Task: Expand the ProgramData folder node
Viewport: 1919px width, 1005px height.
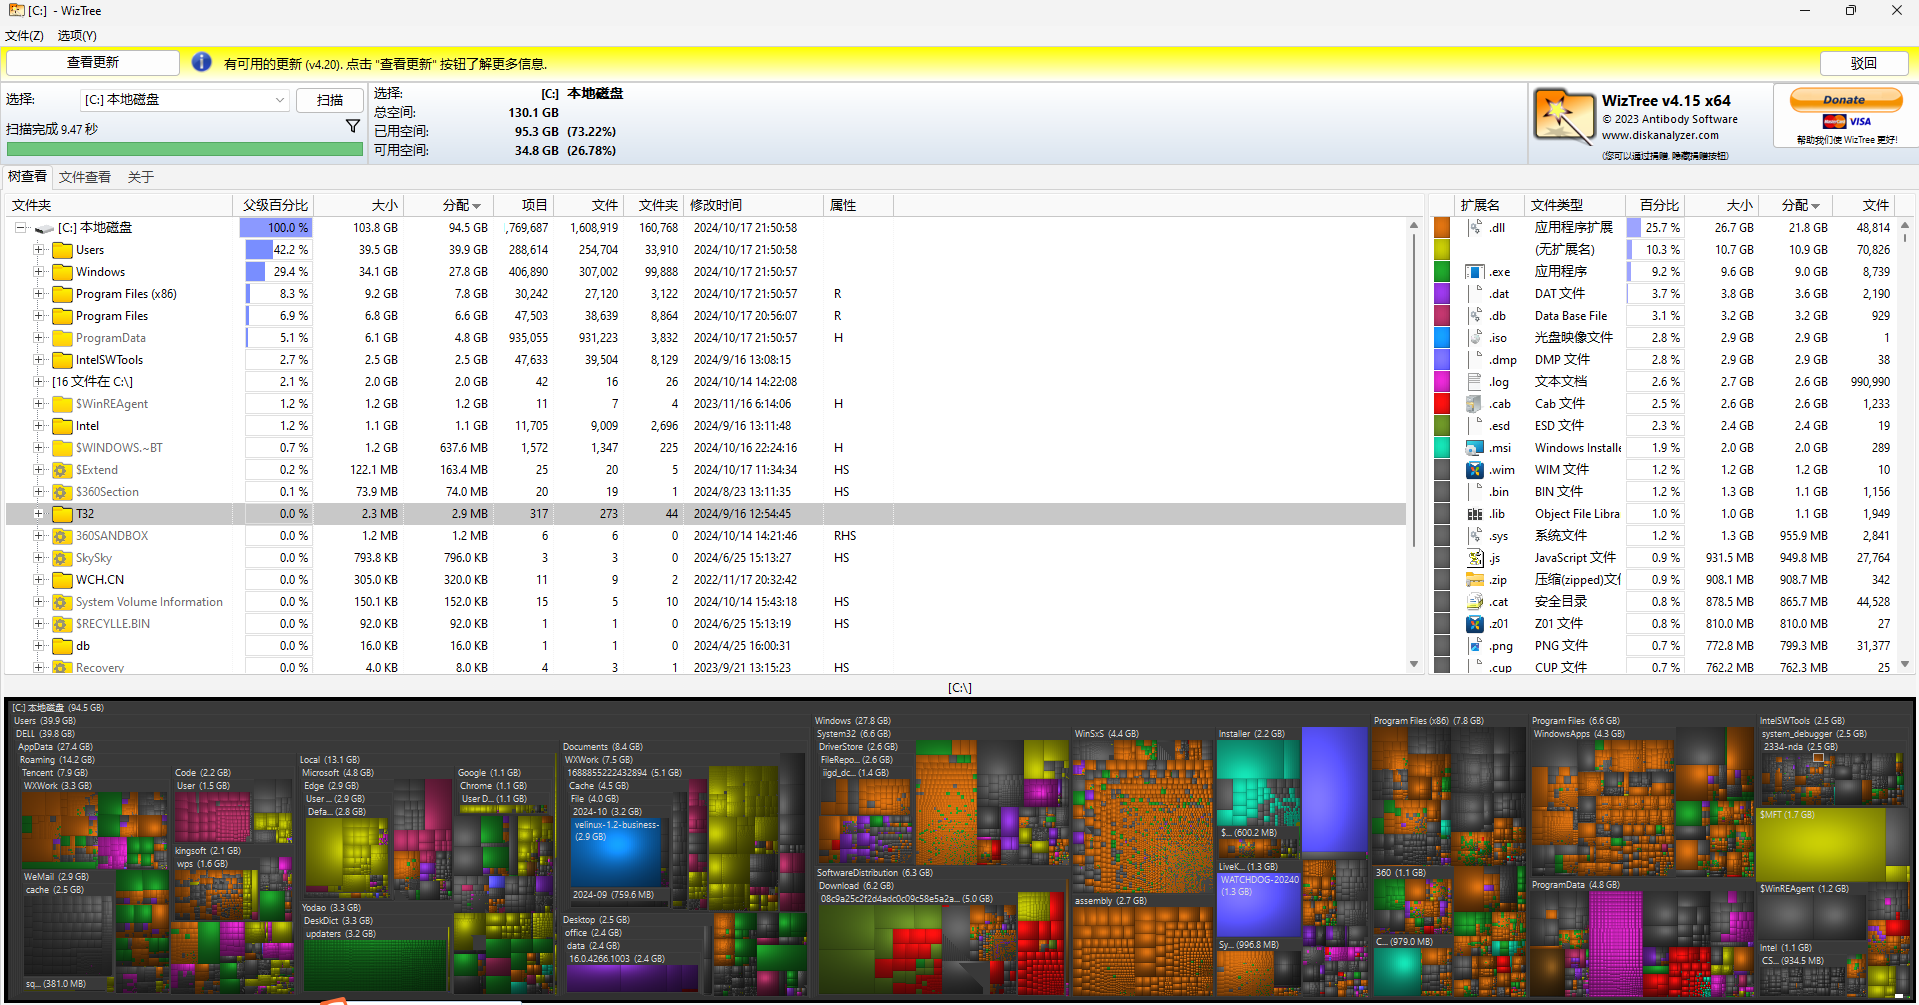Action: point(38,338)
